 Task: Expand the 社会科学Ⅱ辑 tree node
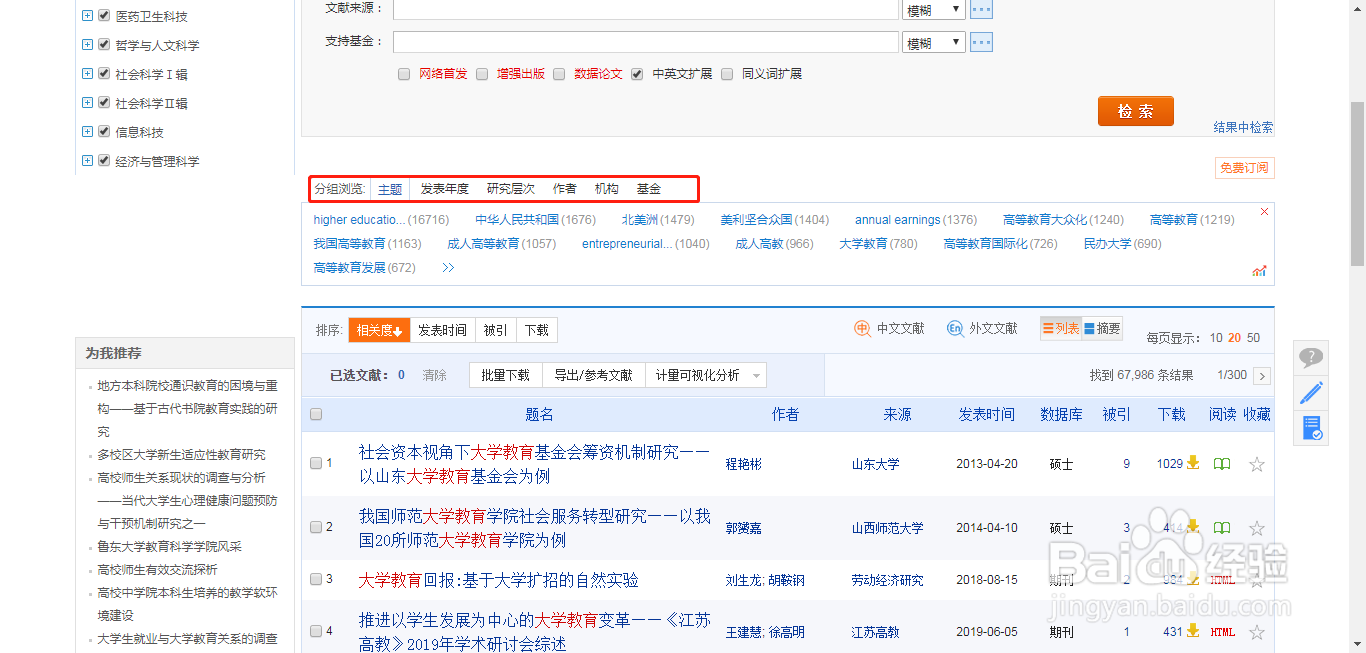[88, 102]
